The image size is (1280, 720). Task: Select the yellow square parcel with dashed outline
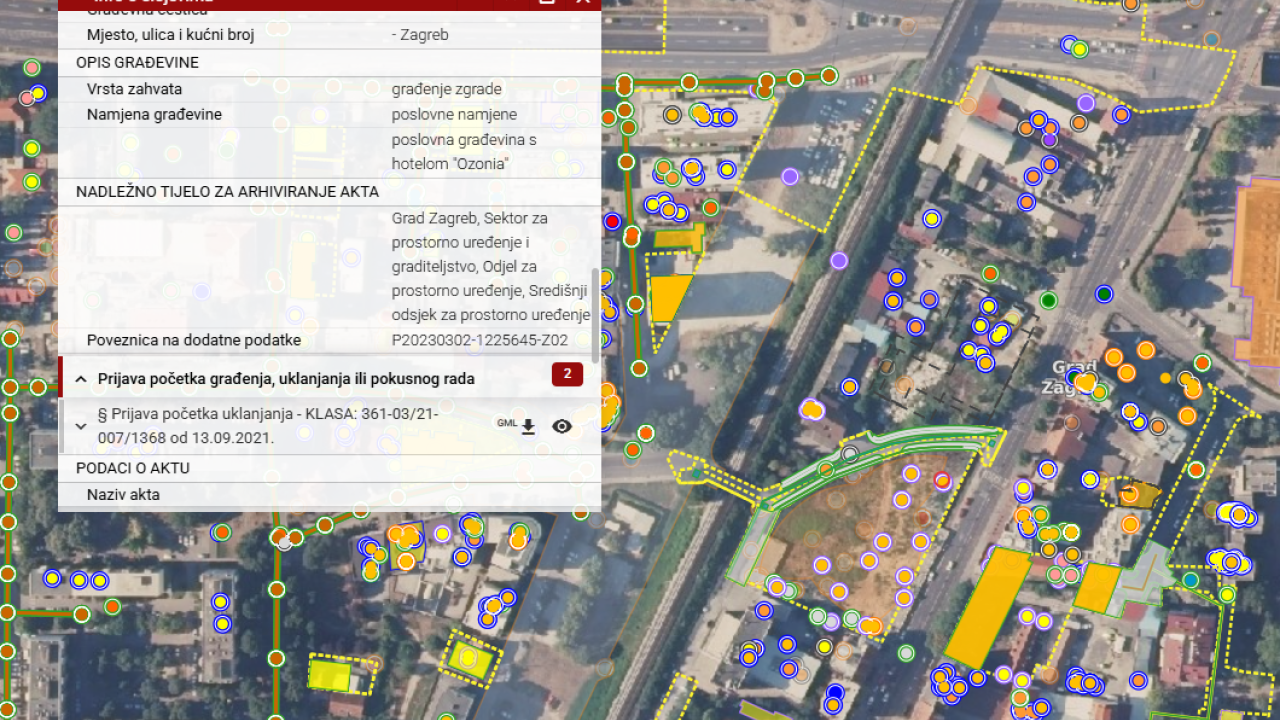click(x=467, y=659)
